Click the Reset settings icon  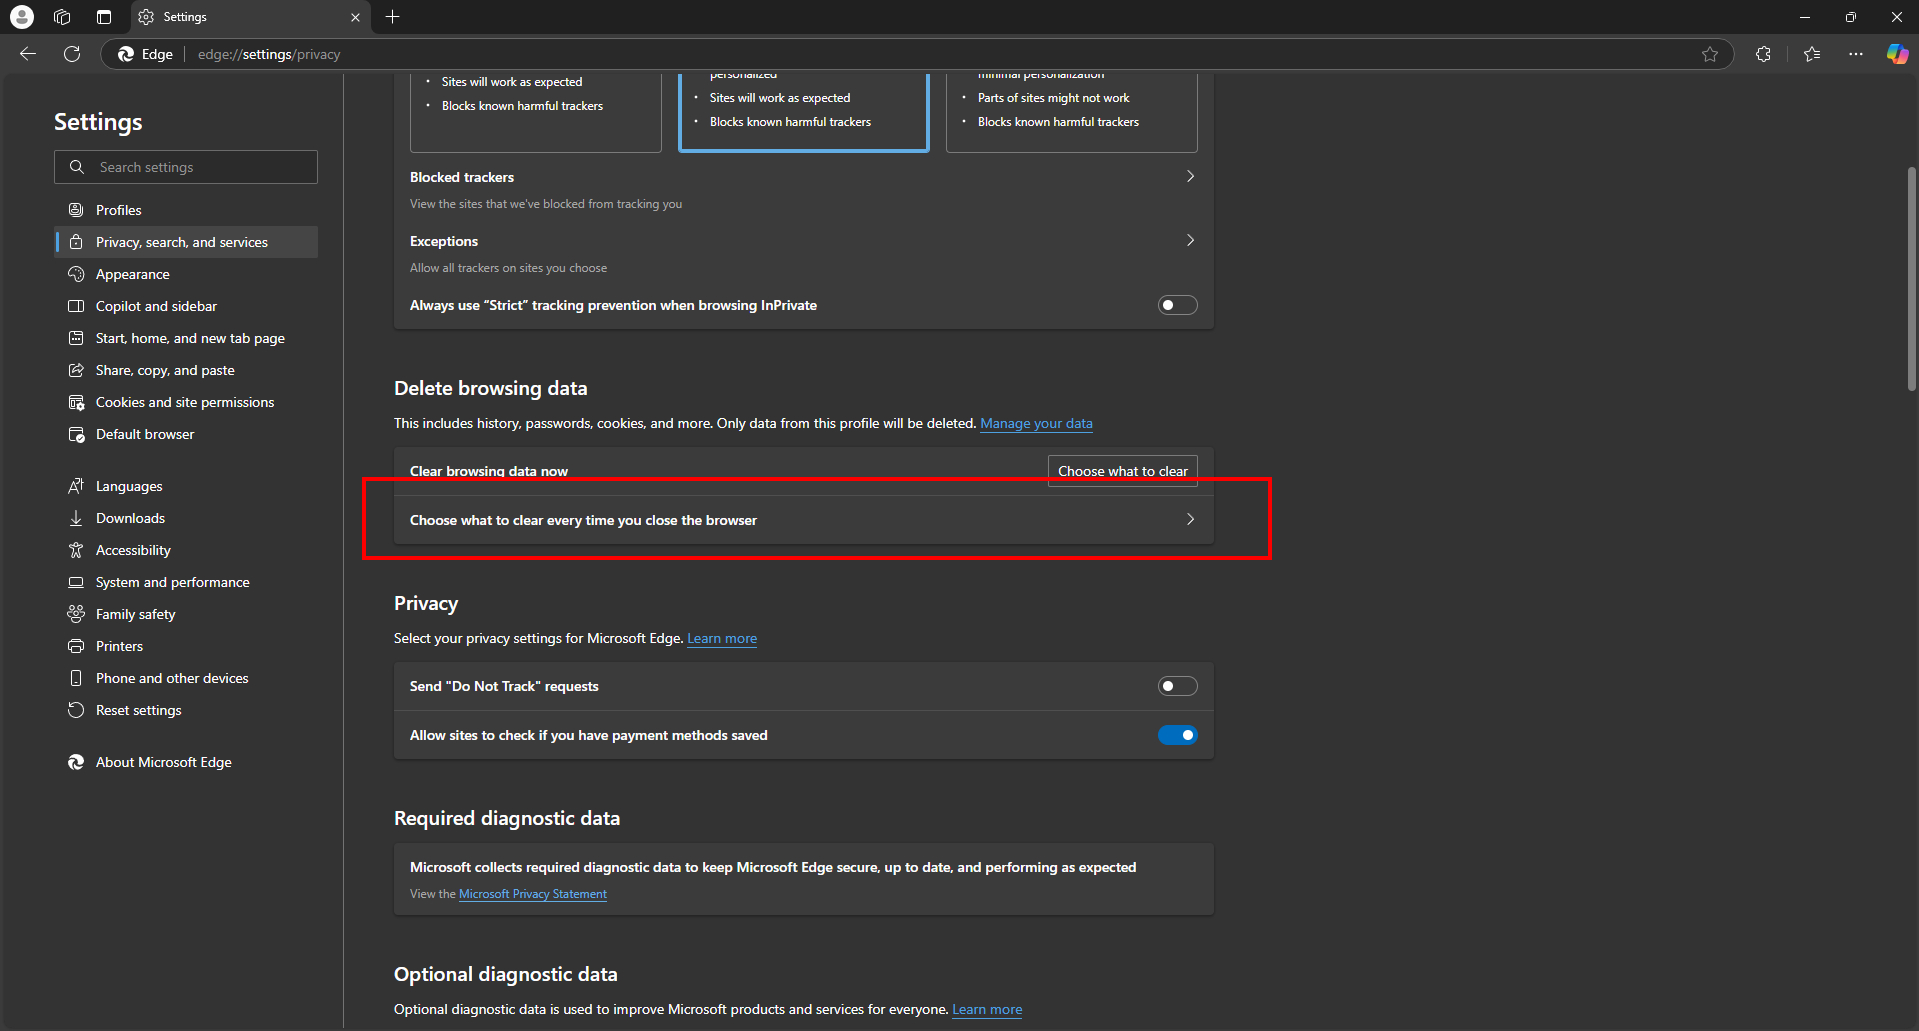click(x=76, y=710)
